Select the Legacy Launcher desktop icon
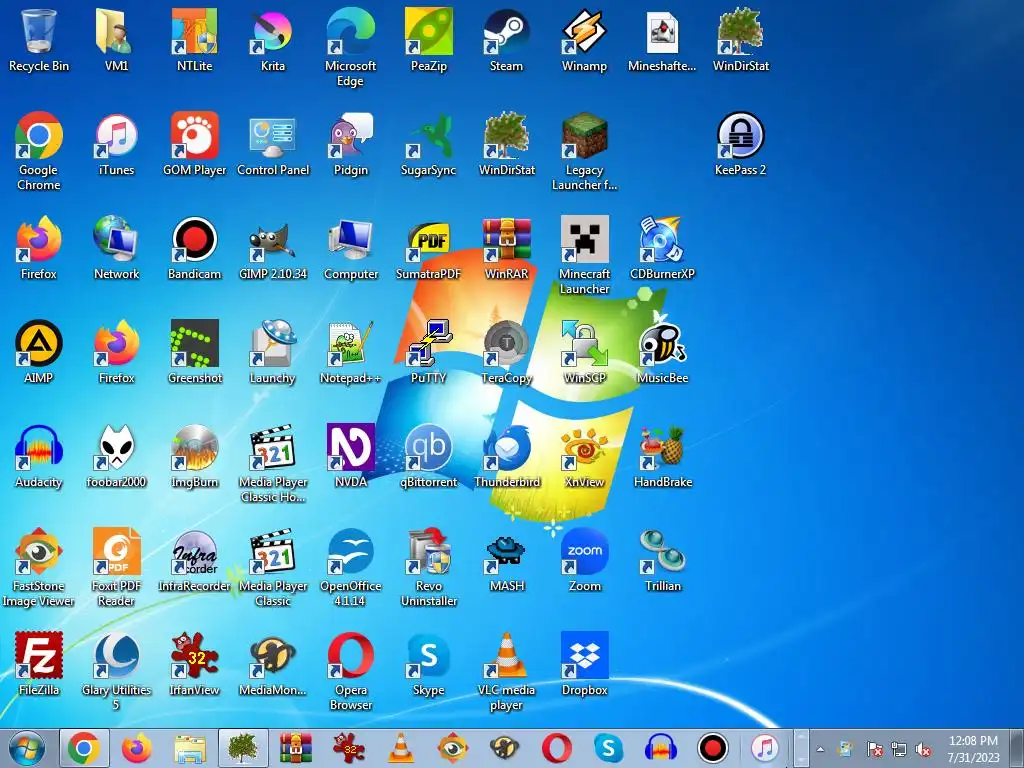 (x=584, y=152)
